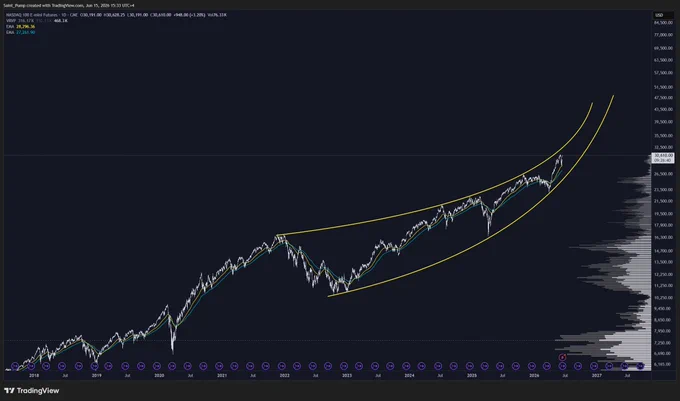Screen dimensions: 680x401
Task: Click the Sahit_Pump created with TradingView.com header text
Action: [x=69, y=6]
